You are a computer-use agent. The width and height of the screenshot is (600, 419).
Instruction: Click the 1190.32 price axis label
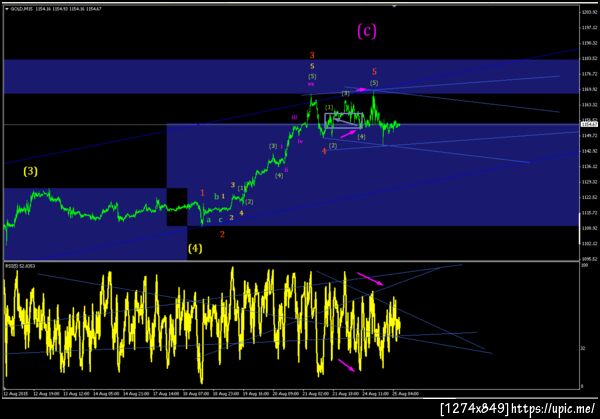click(x=590, y=43)
